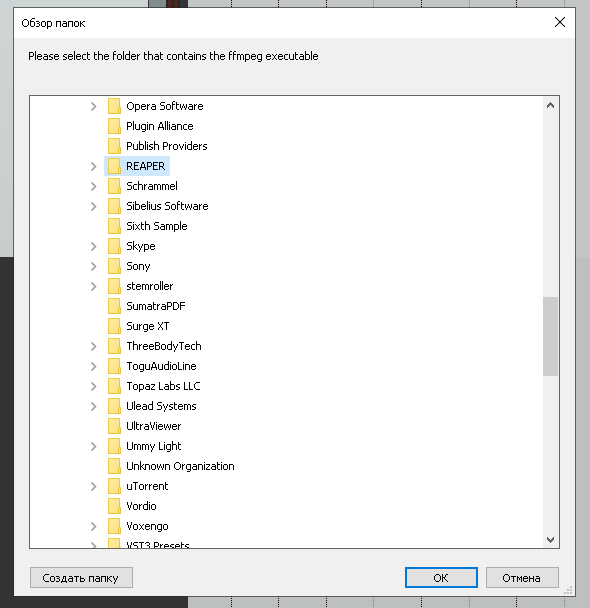Click the scrollbar down arrow

pyautogui.click(x=550, y=539)
